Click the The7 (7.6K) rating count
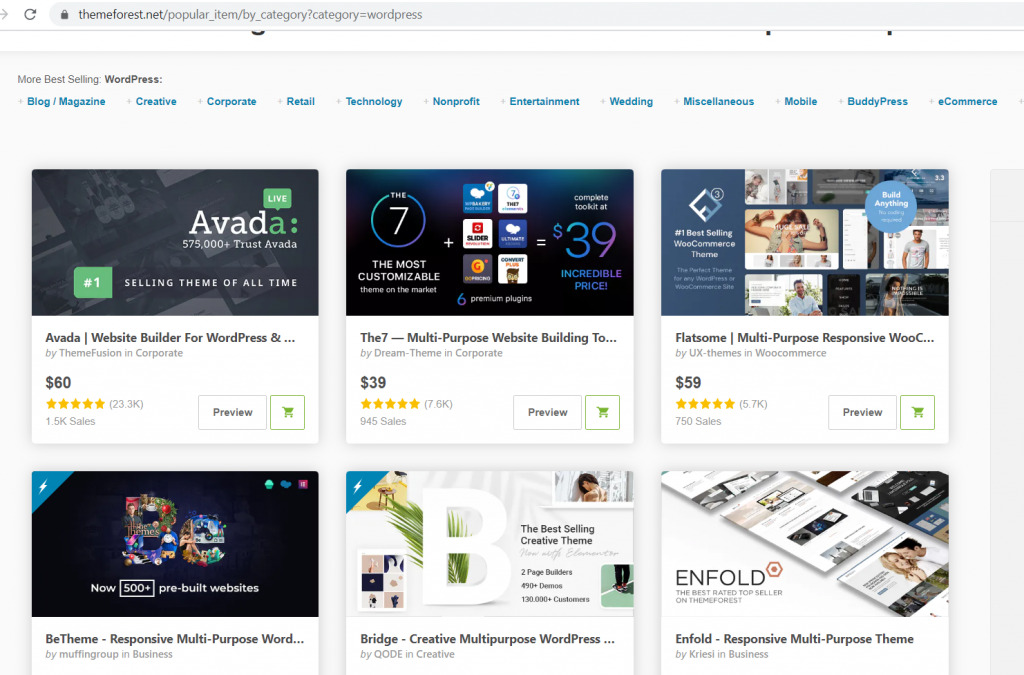This screenshot has width=1024, height=675. [x=438, y=404]
